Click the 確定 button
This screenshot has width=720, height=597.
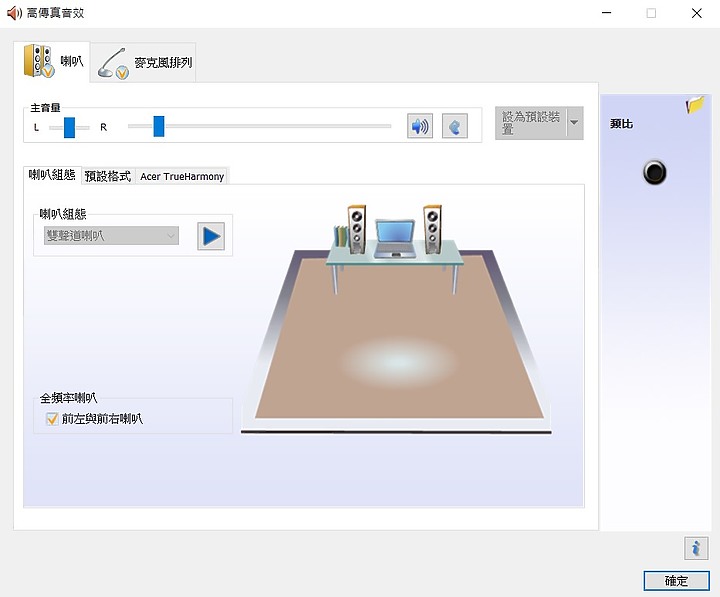[x=676, y=581]
